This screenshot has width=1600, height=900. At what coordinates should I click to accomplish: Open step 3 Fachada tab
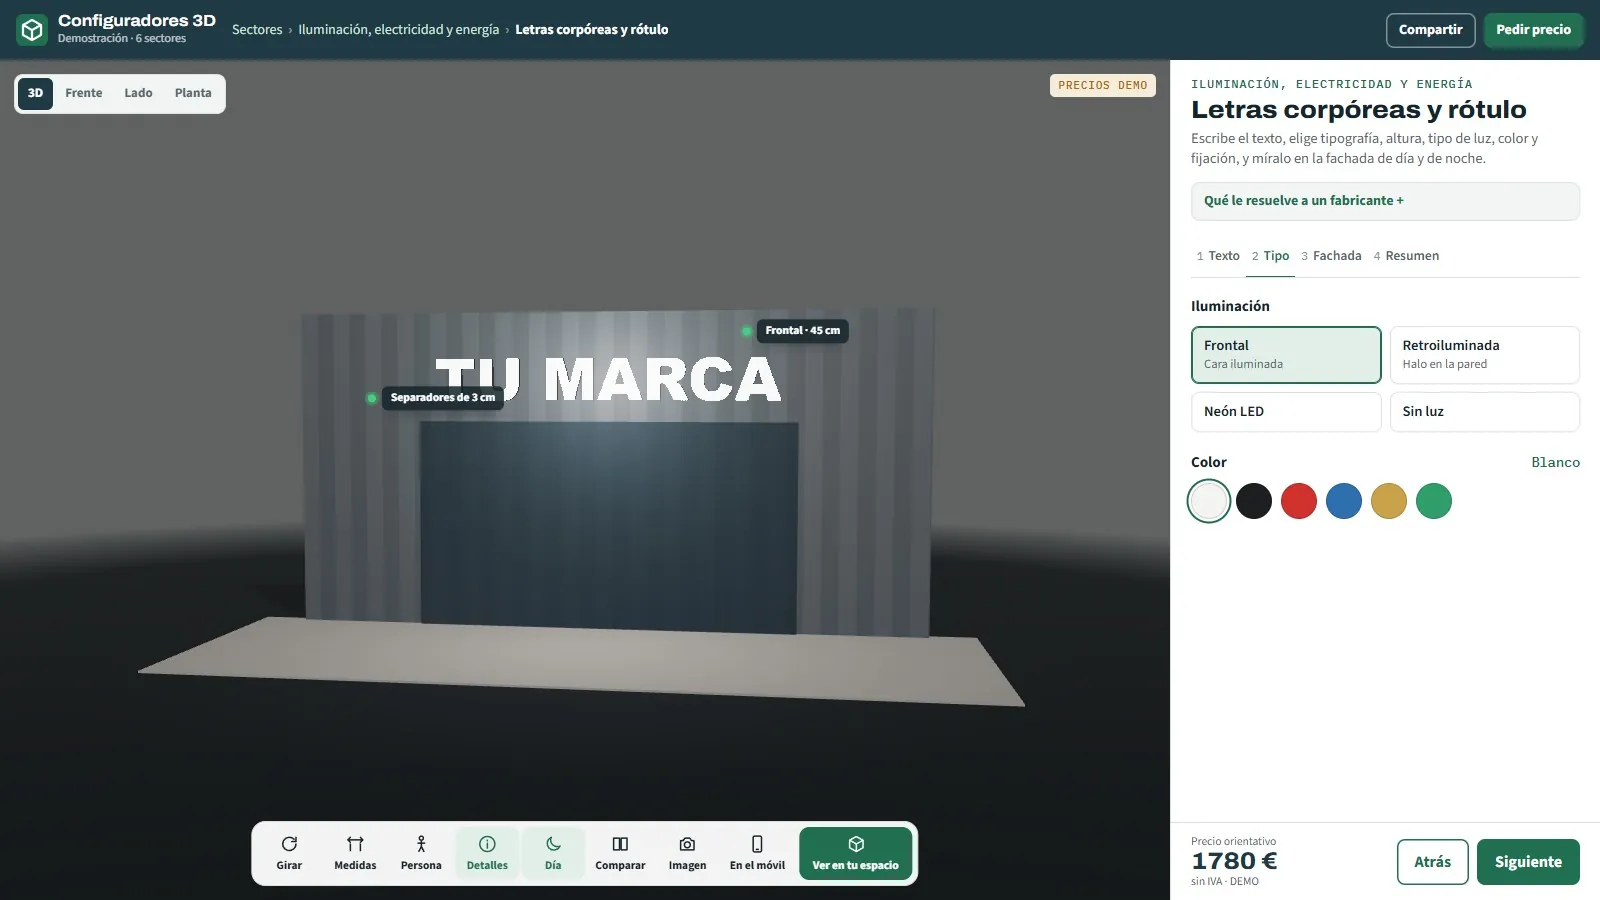(1331, 256)
